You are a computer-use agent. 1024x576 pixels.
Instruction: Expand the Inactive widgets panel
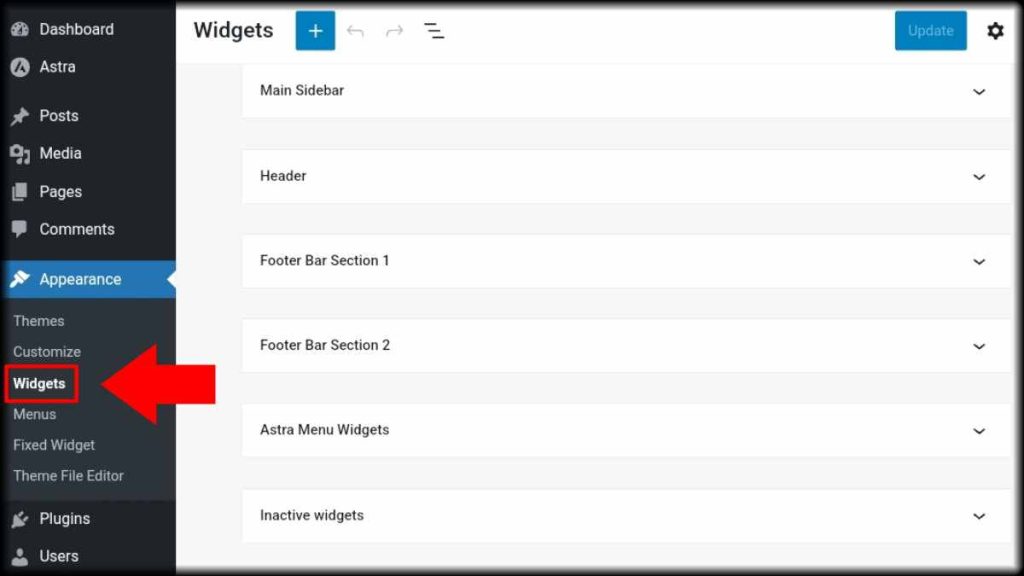click(979, 516)
